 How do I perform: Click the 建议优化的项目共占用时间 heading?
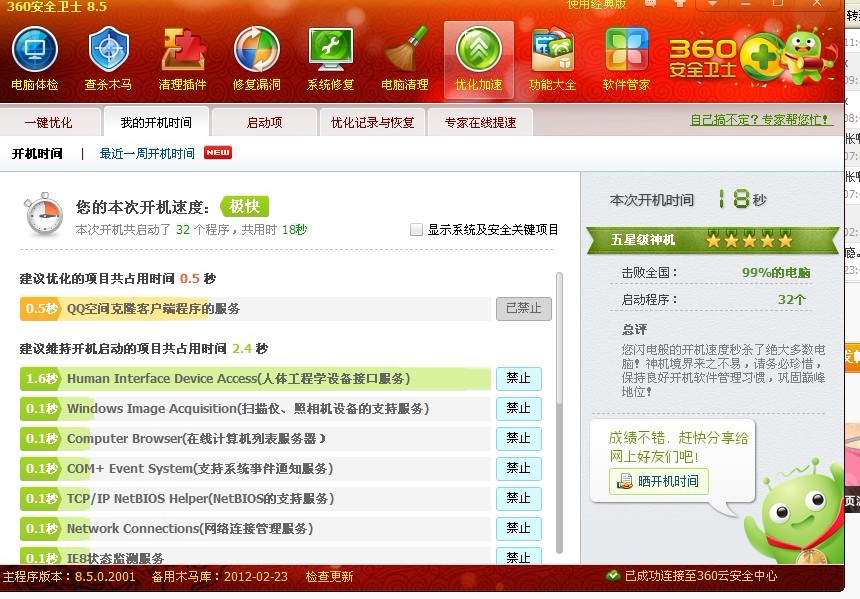click(x=118, y=279)
